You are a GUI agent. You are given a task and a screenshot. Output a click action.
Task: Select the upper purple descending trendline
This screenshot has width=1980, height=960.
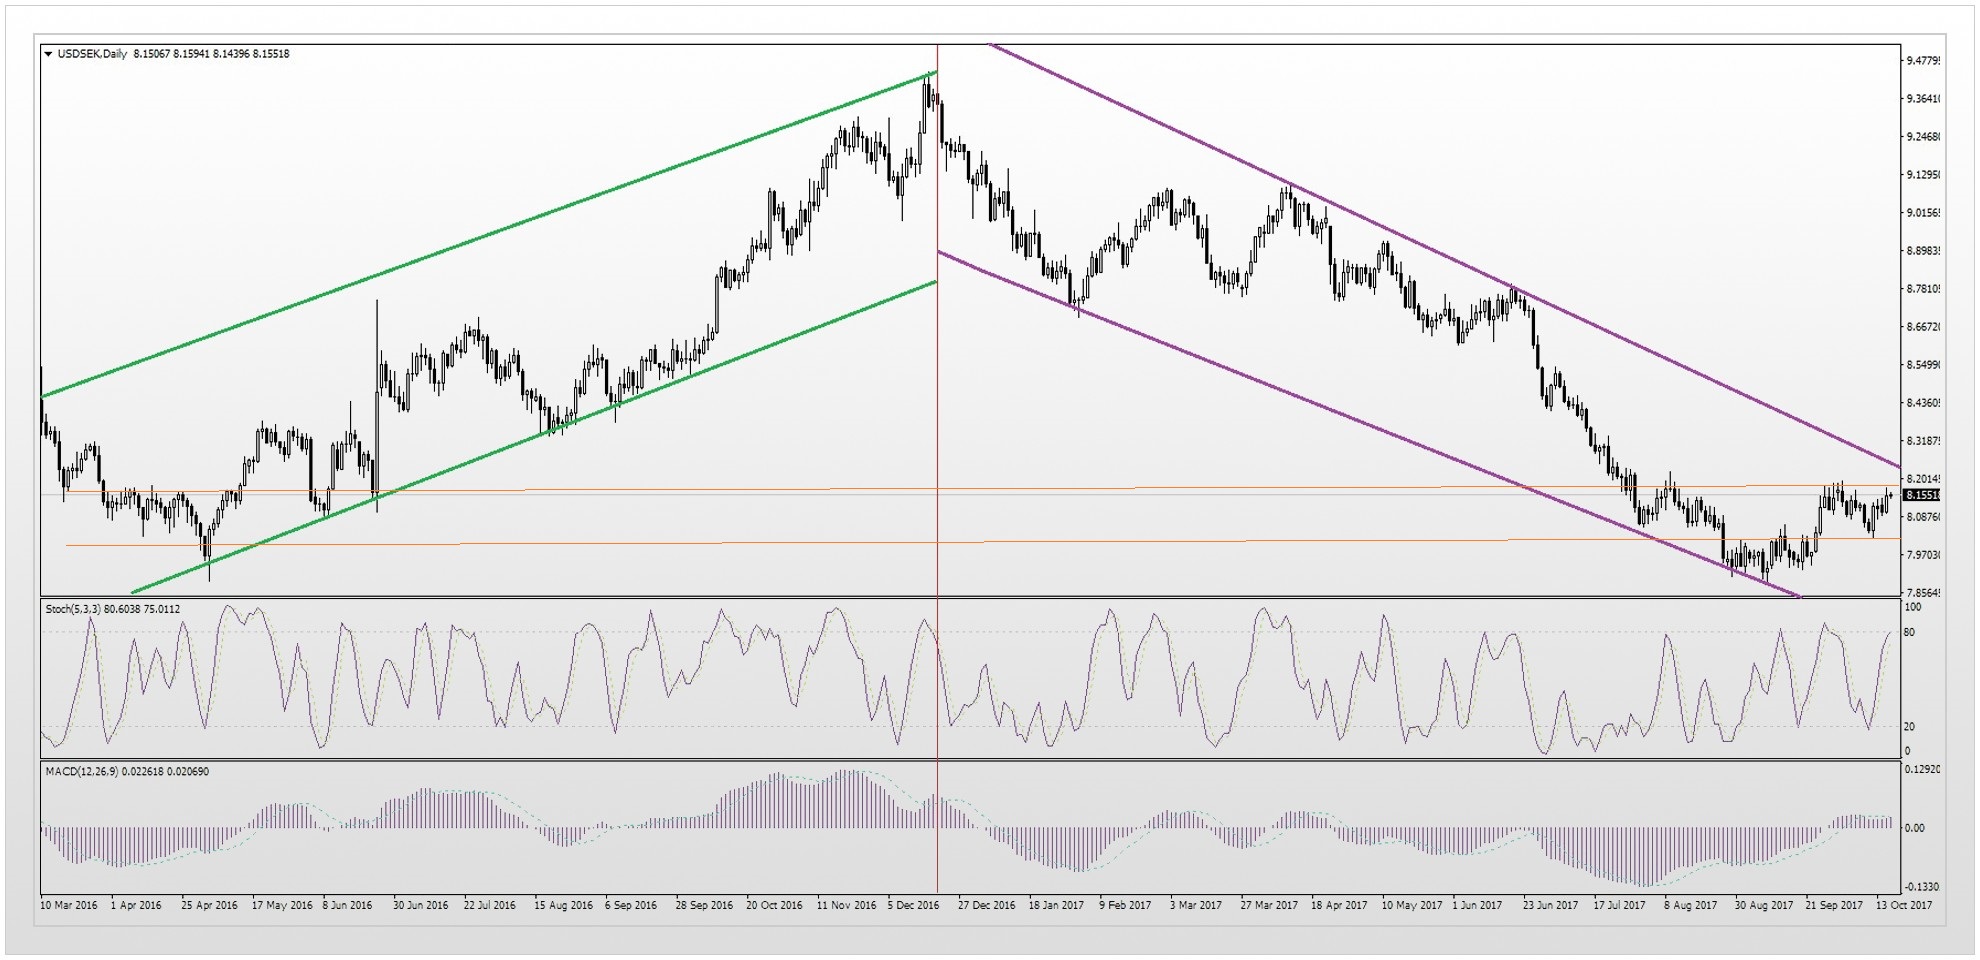(1443, 255)
